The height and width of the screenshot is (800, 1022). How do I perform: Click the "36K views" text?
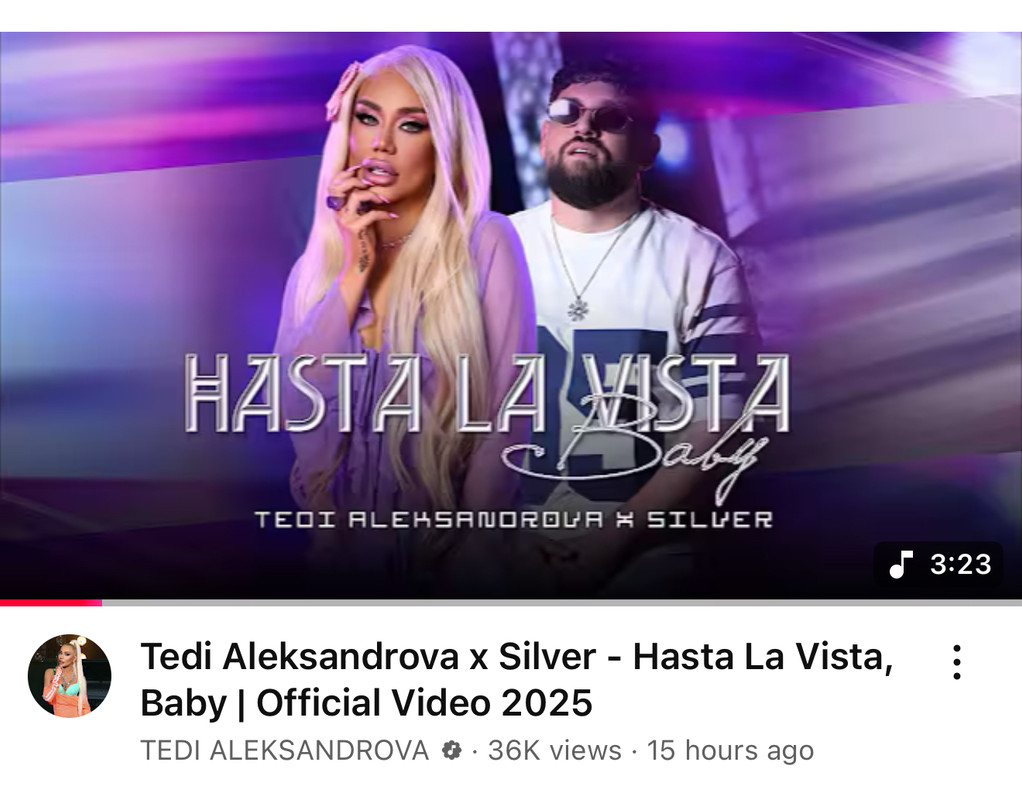(x=555, y=750)
